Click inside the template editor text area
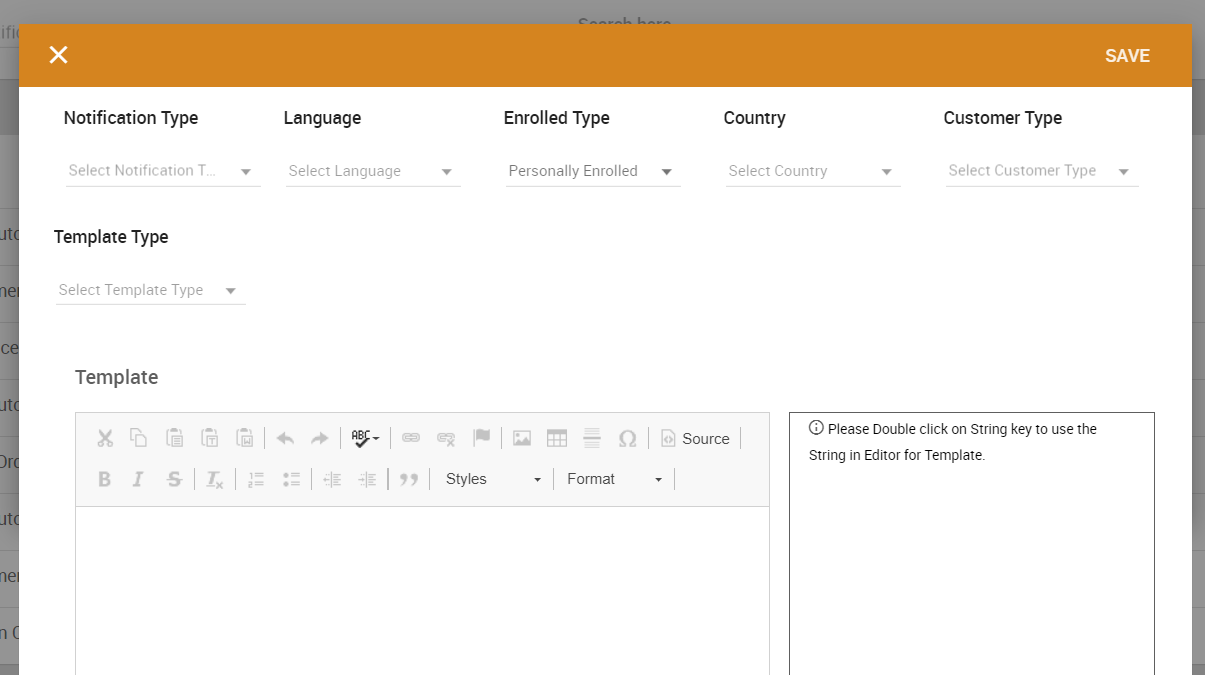The height and width of the screenshot is (675, 1205). pyautogui.click(x=422, y=590)
